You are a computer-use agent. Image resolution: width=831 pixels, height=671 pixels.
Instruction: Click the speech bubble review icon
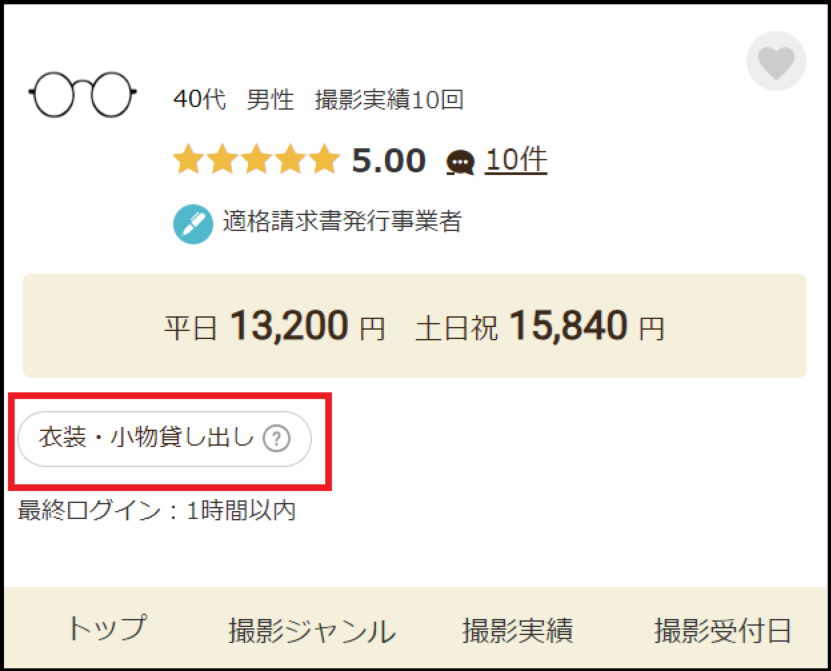point(460,162)
